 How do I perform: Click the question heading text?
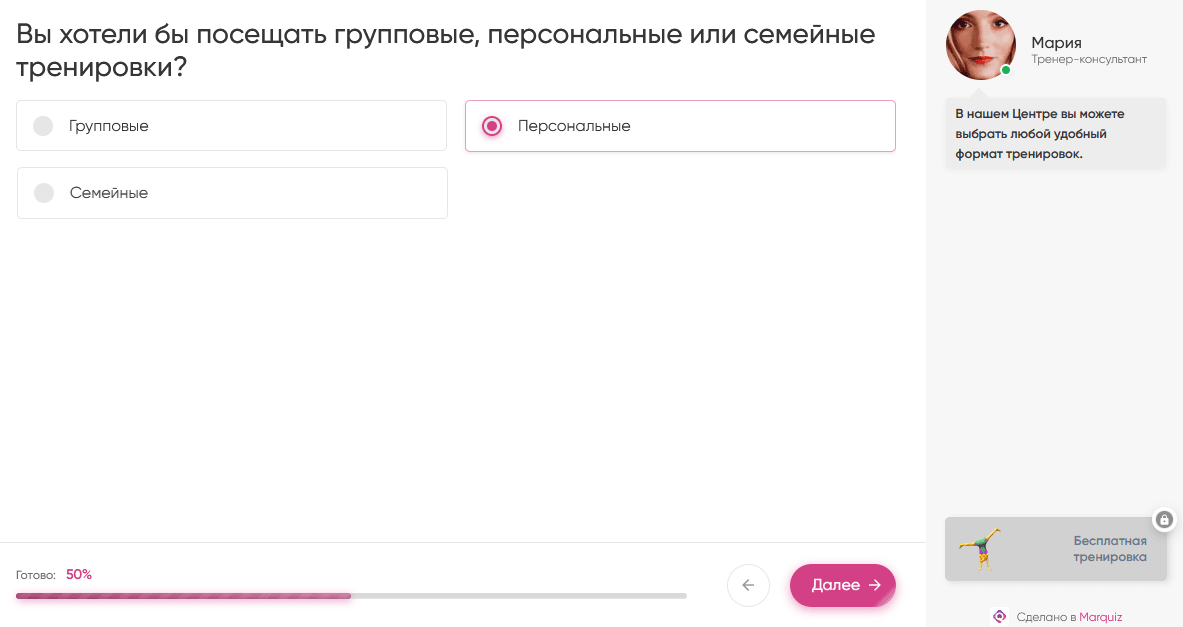(x=445, y=51)
